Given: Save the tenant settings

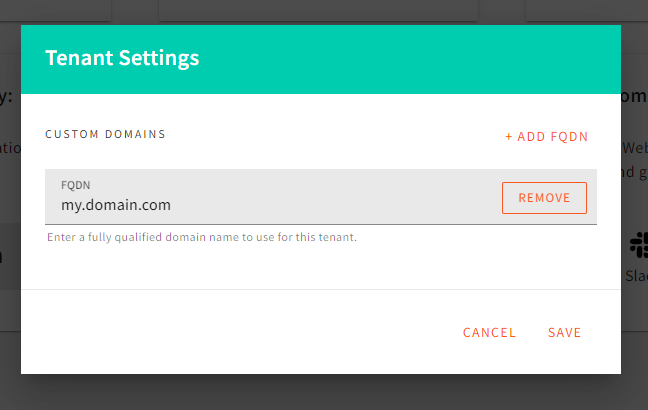Looking at the screenshot, I should point(564,333).
